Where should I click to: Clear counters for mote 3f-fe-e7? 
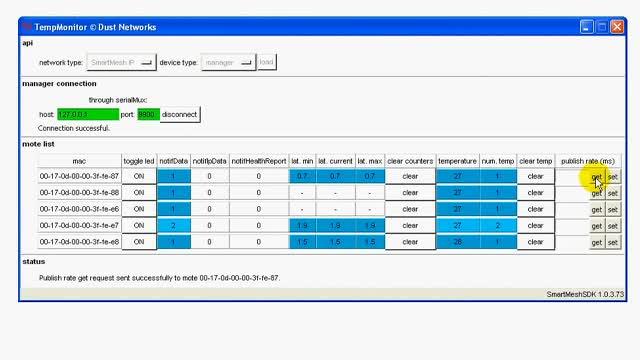[x=410, y=225]
